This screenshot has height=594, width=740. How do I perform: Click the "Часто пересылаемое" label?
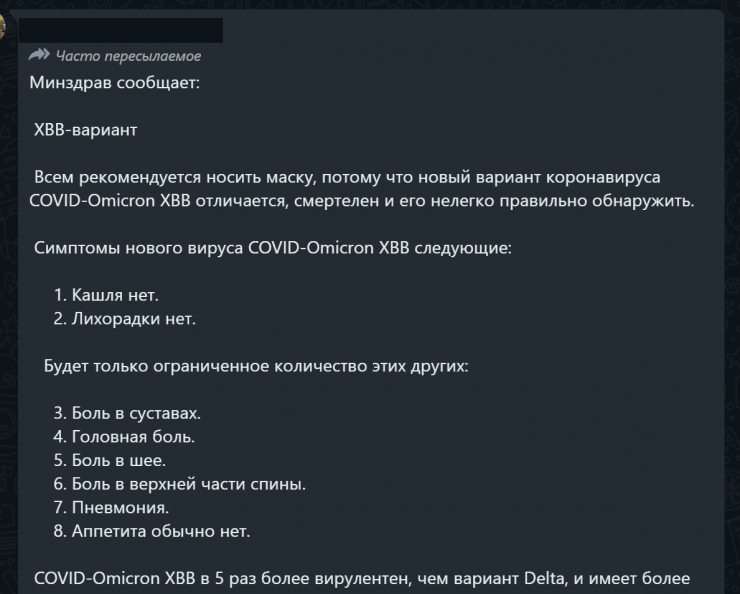(x=128, y=56)
